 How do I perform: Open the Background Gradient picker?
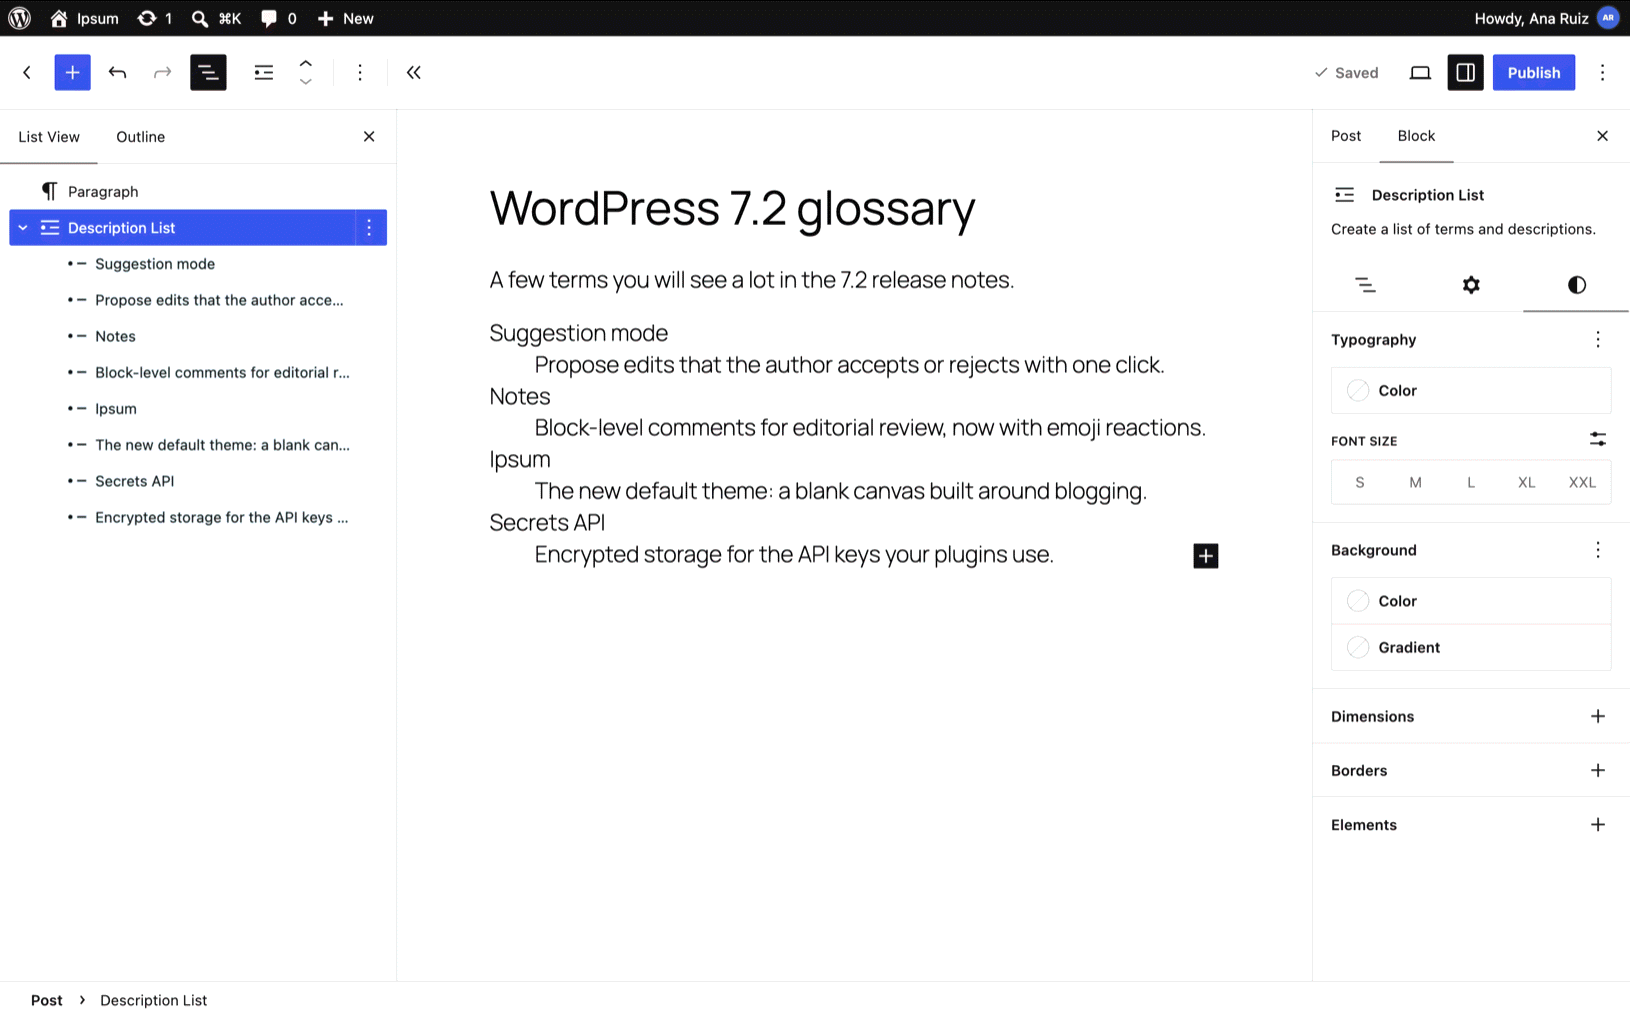point(1471,648)
